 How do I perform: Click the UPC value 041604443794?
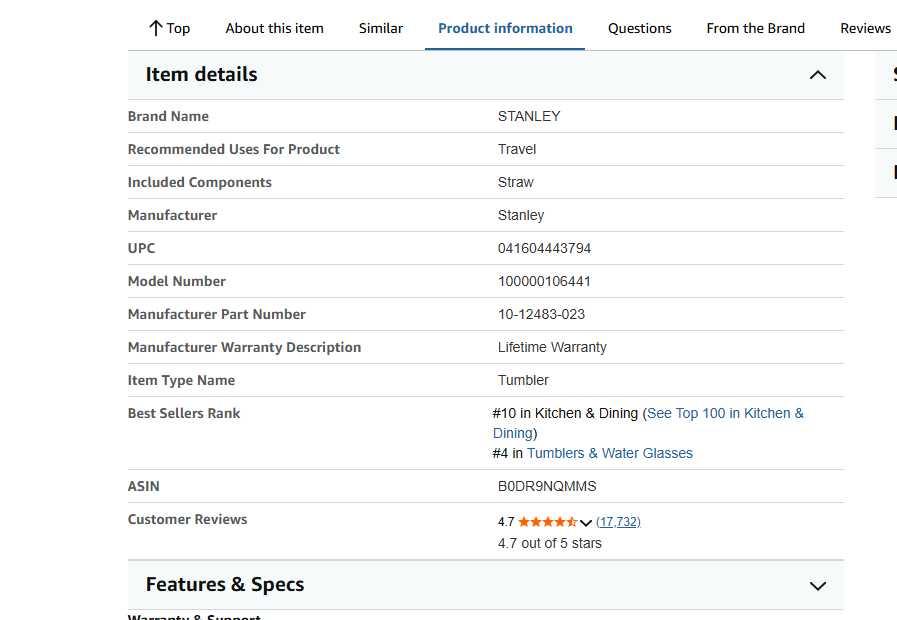click(544, 248)
